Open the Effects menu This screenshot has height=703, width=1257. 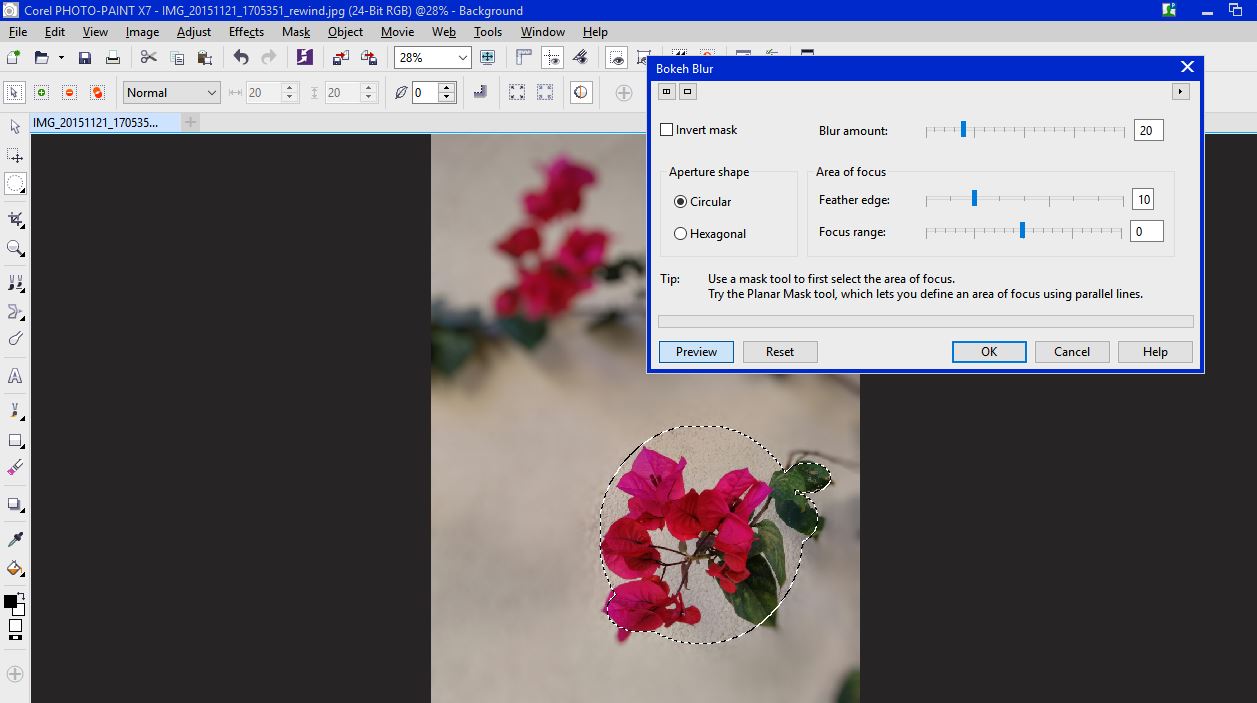(246, 31)
